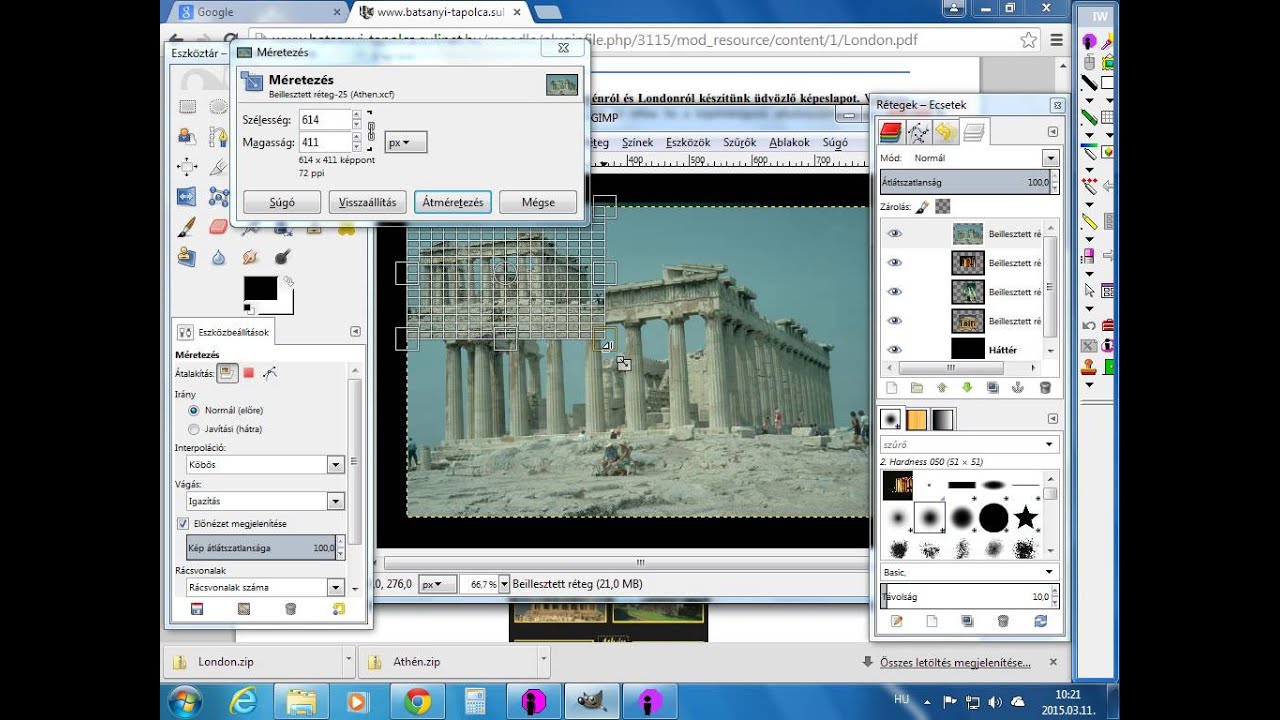
Task: Click the Súgó button in Méretezés dialog
Action: click(x=282, y=202)
